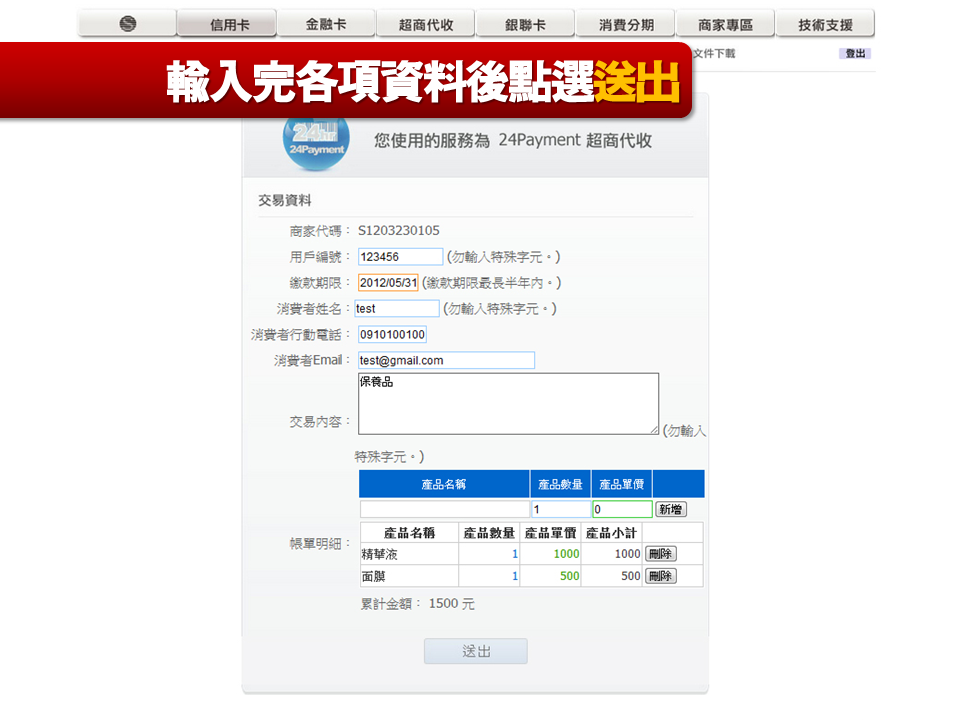Screen dimensions: 960x720
Task: Click inside the 交易內容 text area
Action: coord(508,402)
